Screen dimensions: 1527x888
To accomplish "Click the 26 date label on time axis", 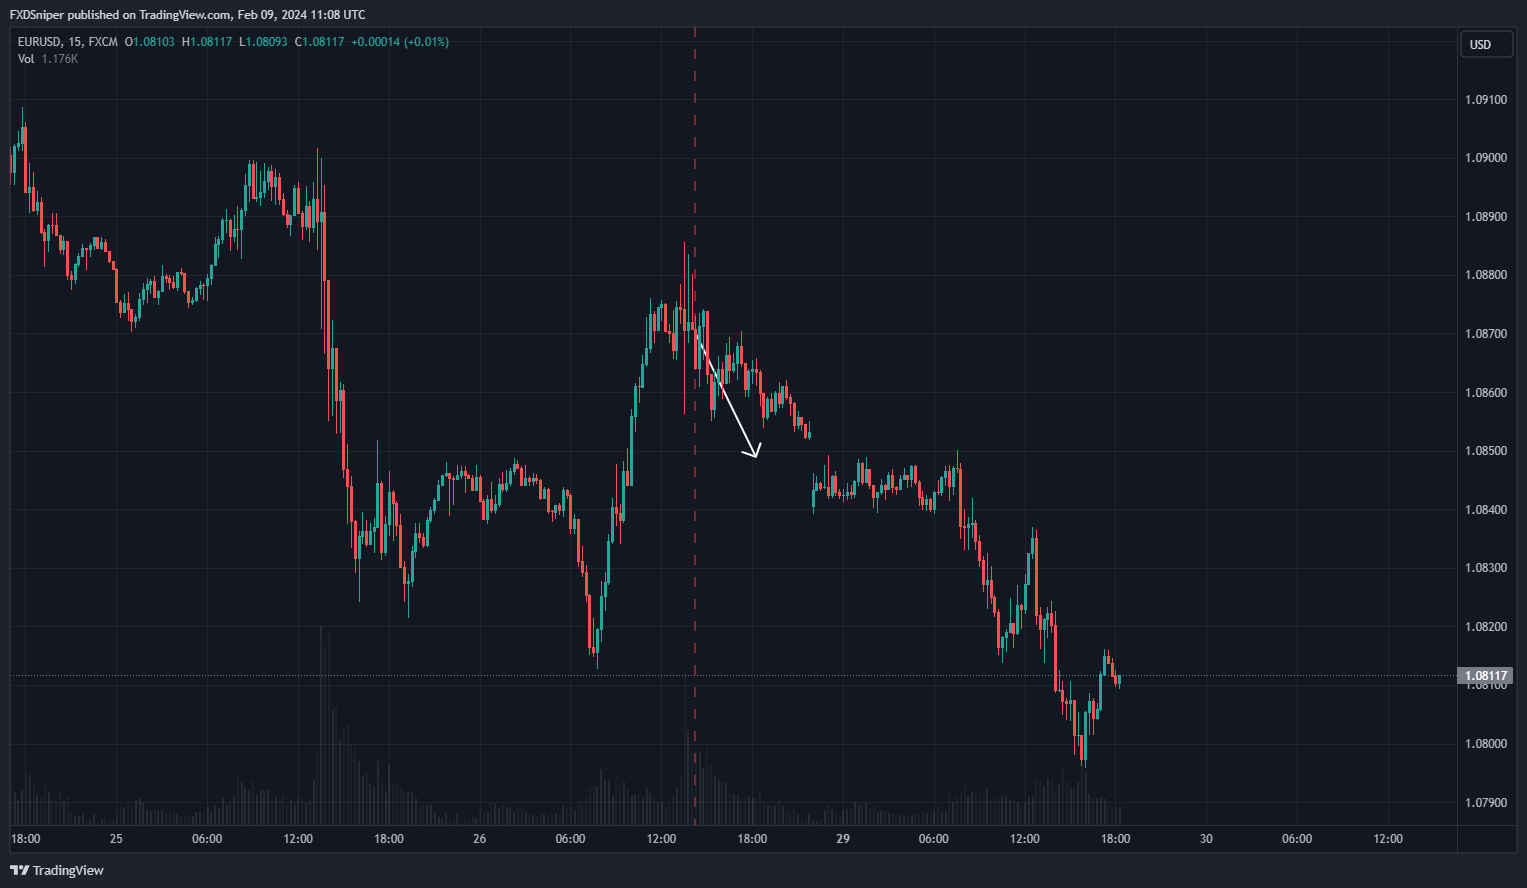I will 479,839.
